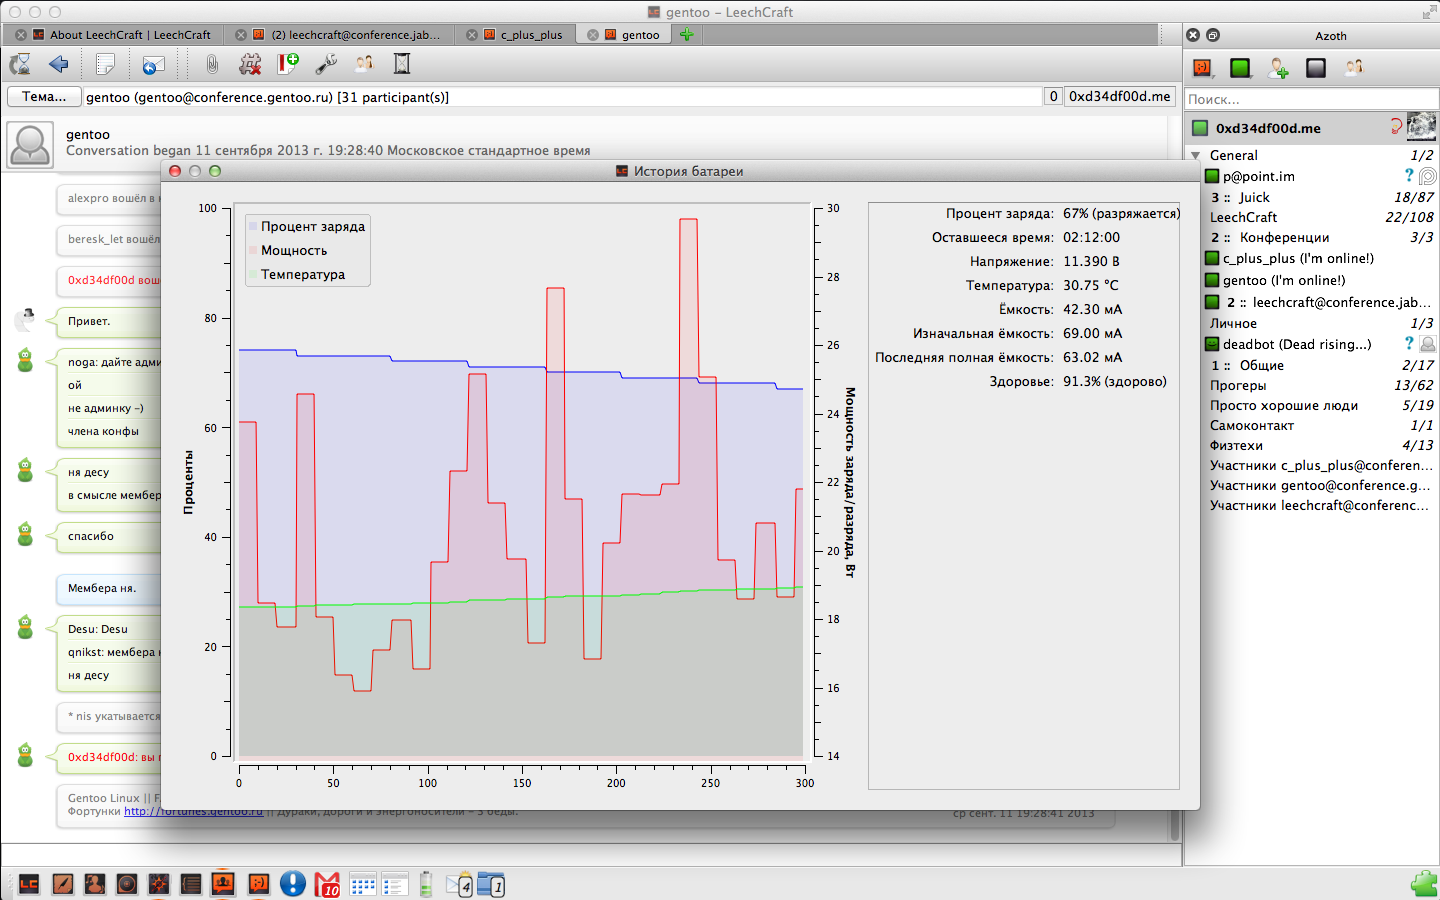Click the hash with red X icon
This screenshot has width=1440, height=900.
pyautogui.click(x=250, y=64)
